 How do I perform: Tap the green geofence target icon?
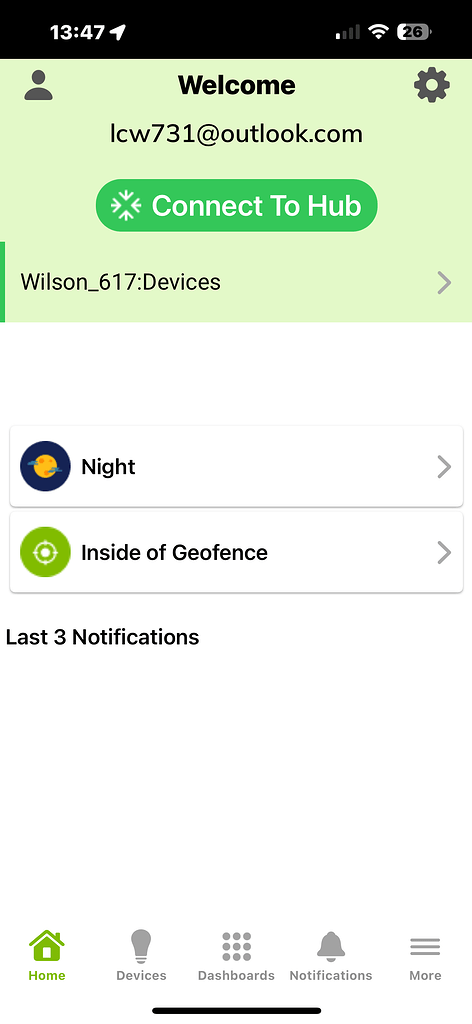tap(45, 552)
